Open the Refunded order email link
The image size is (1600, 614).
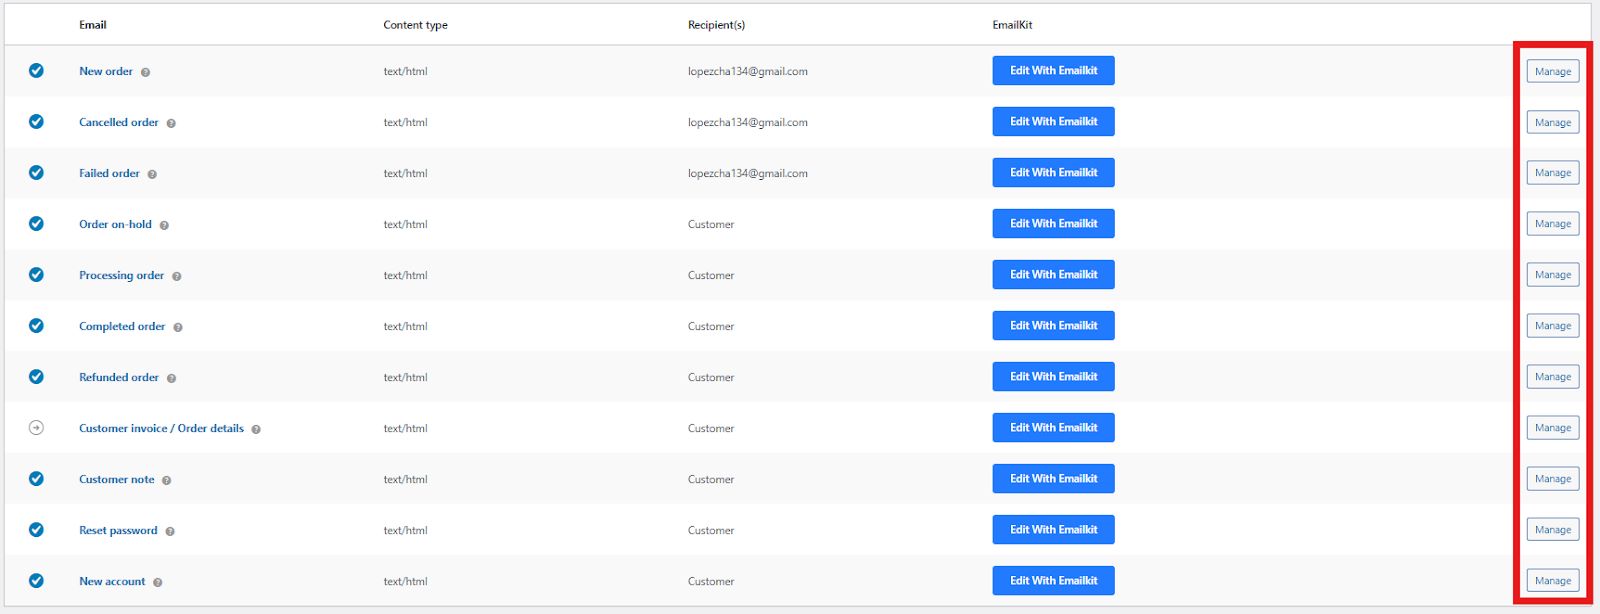[x=119, y=377]
